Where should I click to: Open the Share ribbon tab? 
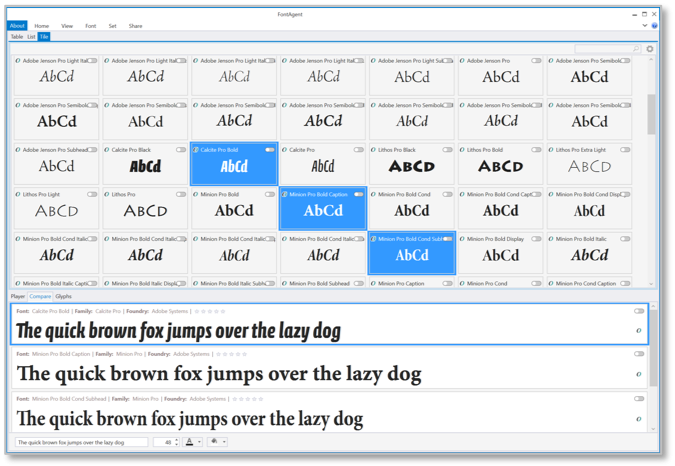(x=135, y=26)
